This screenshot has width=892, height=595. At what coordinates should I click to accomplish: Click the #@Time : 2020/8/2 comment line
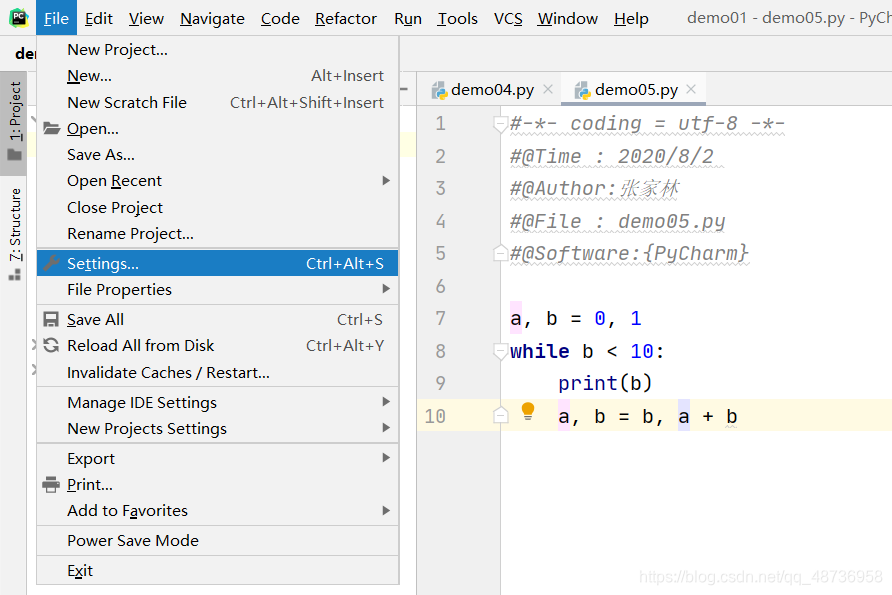612,156
